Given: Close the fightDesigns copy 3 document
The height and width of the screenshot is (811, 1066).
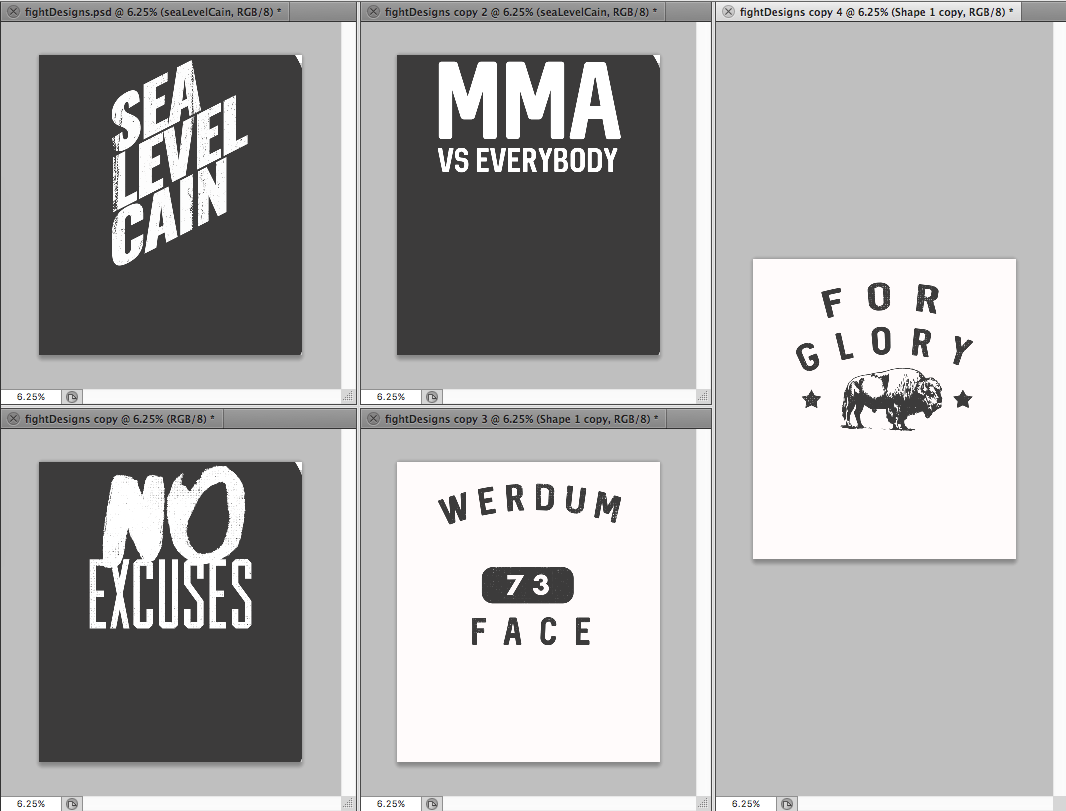Looking at the screenshot, I should [x=373, y=419].
